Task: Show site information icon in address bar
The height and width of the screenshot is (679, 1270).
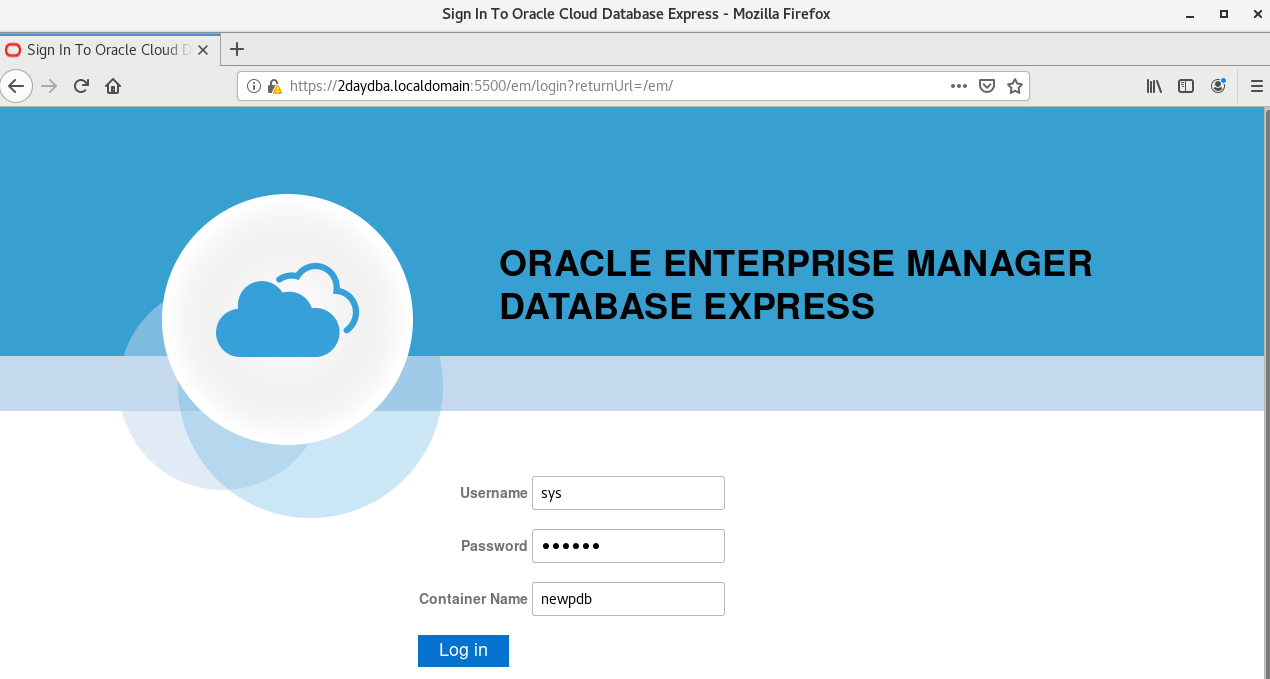Action: pos(254,86)
